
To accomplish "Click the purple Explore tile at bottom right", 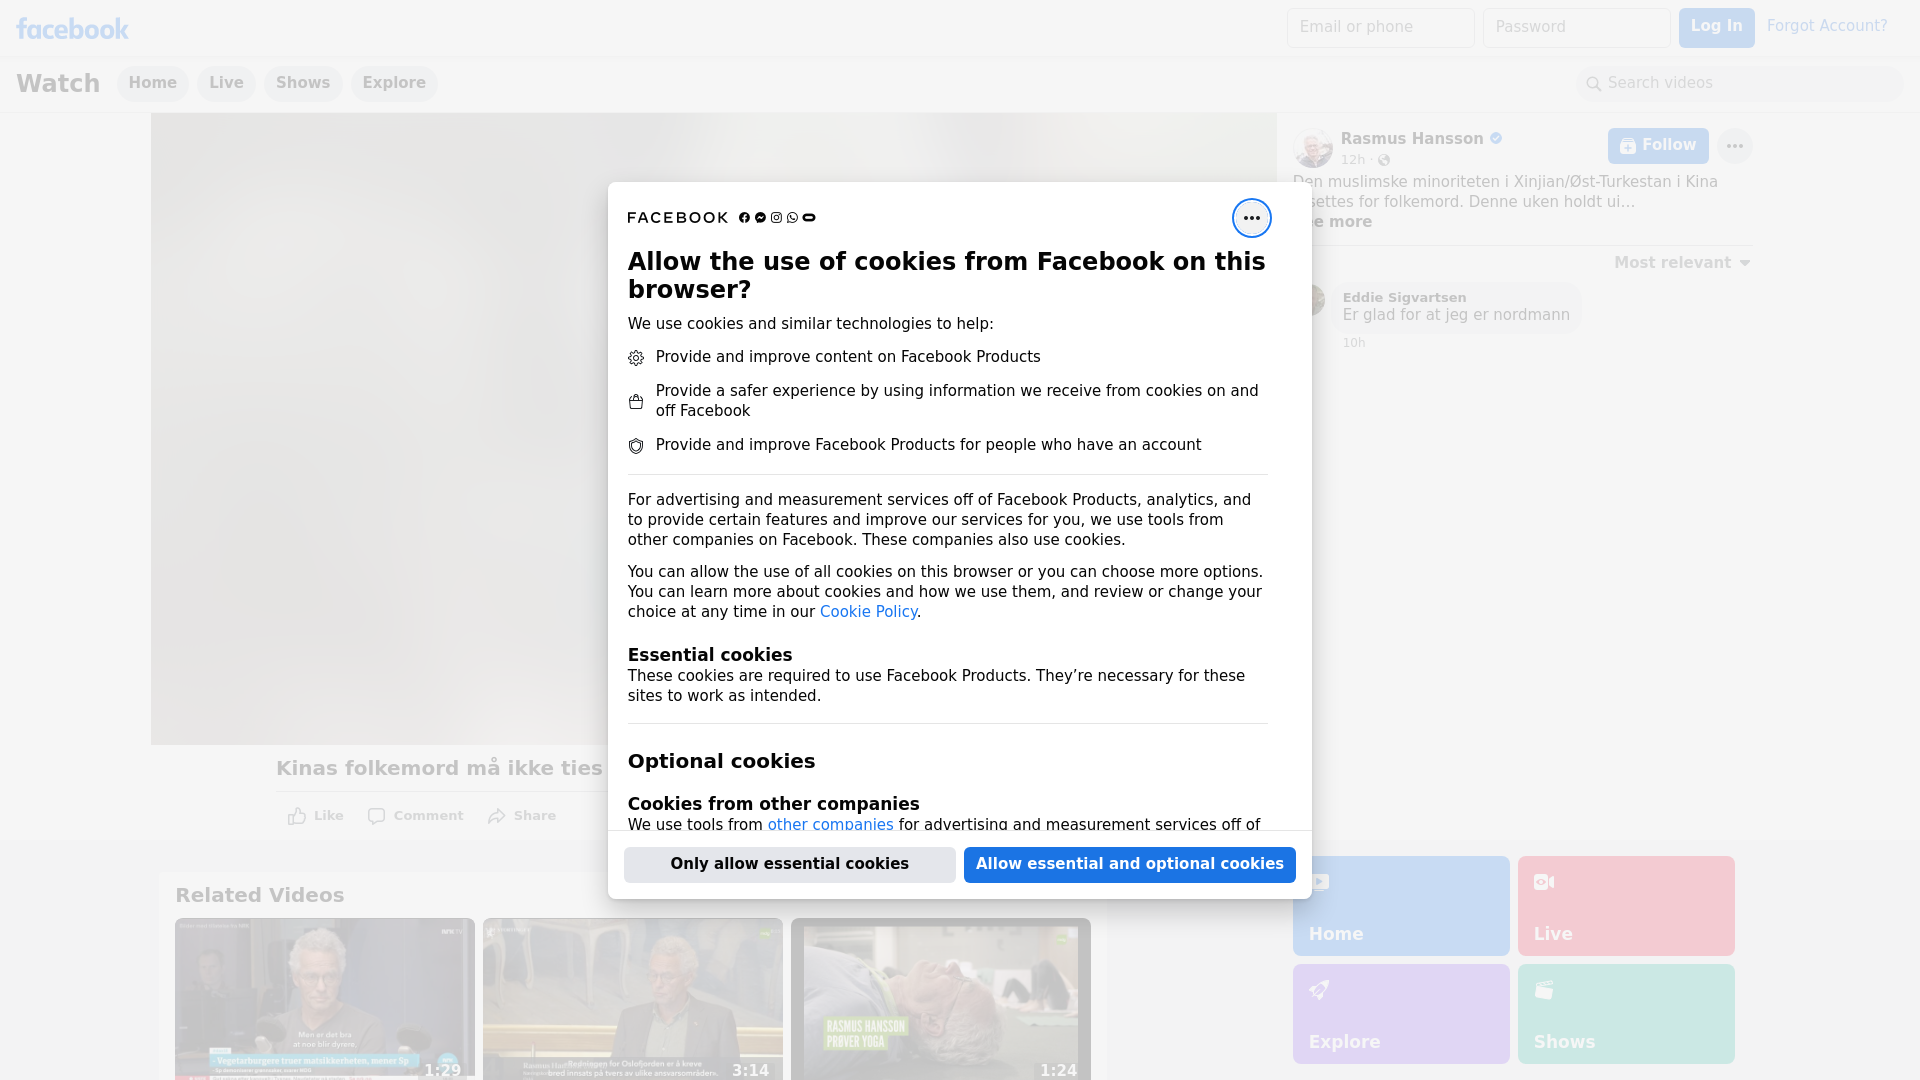I will coord(1401,1014).
